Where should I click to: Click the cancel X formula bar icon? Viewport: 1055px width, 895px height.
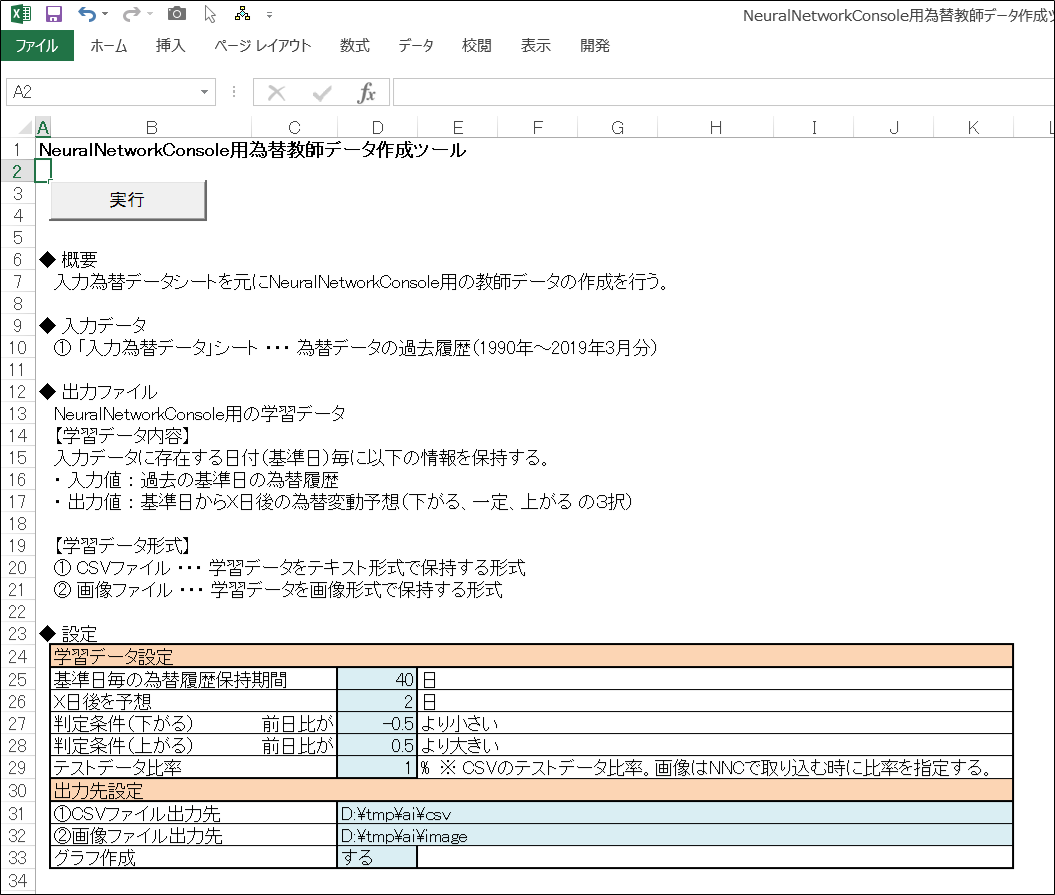coord(277,93)
